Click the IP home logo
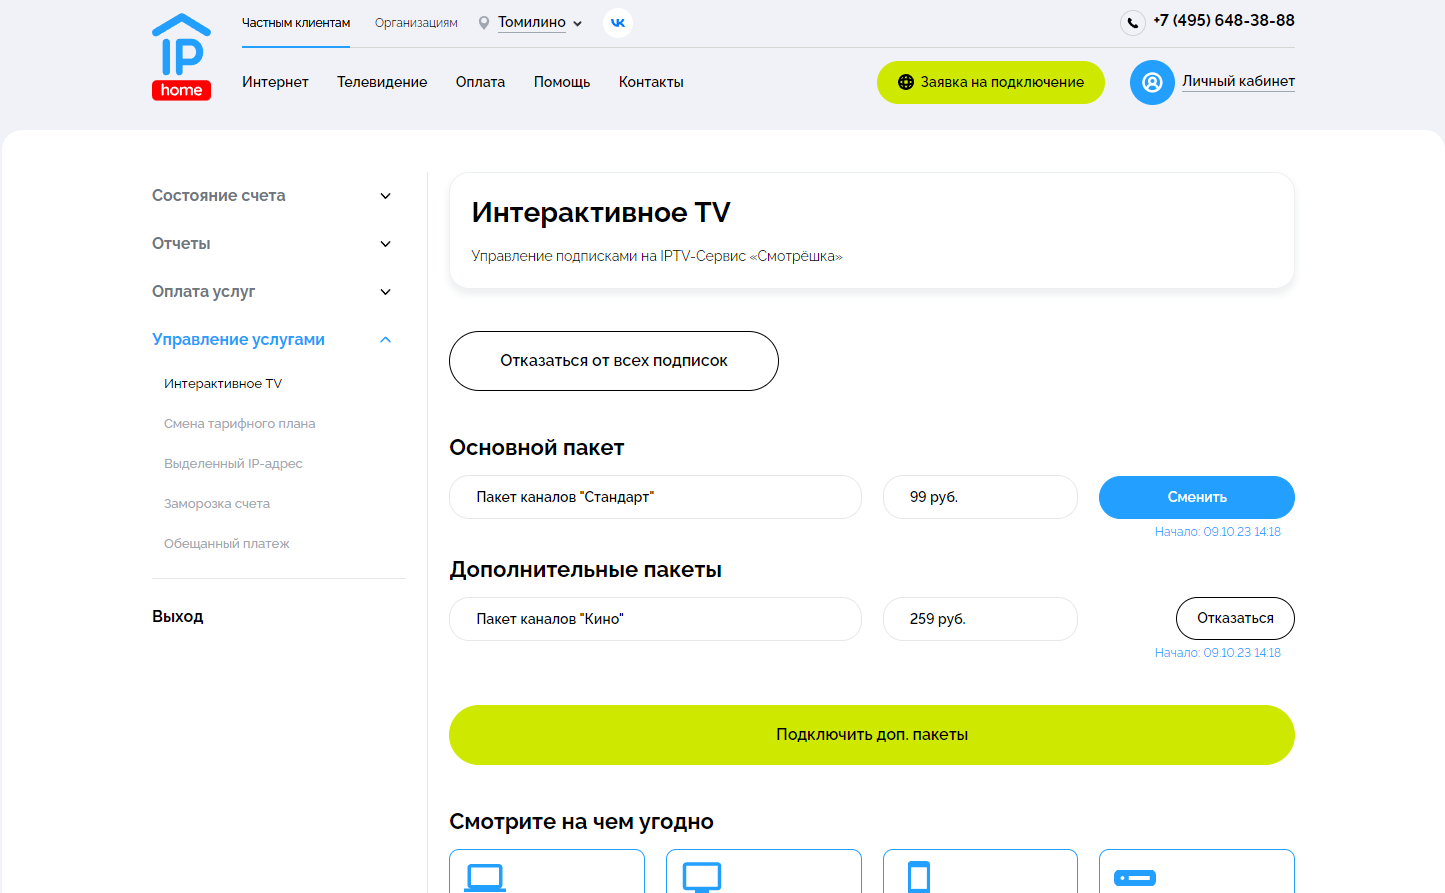Viewport: 1445px width, 893px height. coord(181,58)
